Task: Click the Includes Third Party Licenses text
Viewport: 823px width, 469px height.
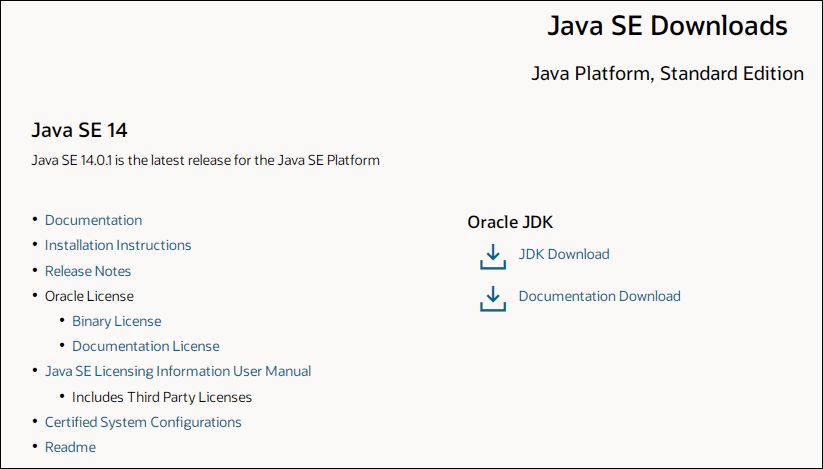Action: (x=161, y=397)
